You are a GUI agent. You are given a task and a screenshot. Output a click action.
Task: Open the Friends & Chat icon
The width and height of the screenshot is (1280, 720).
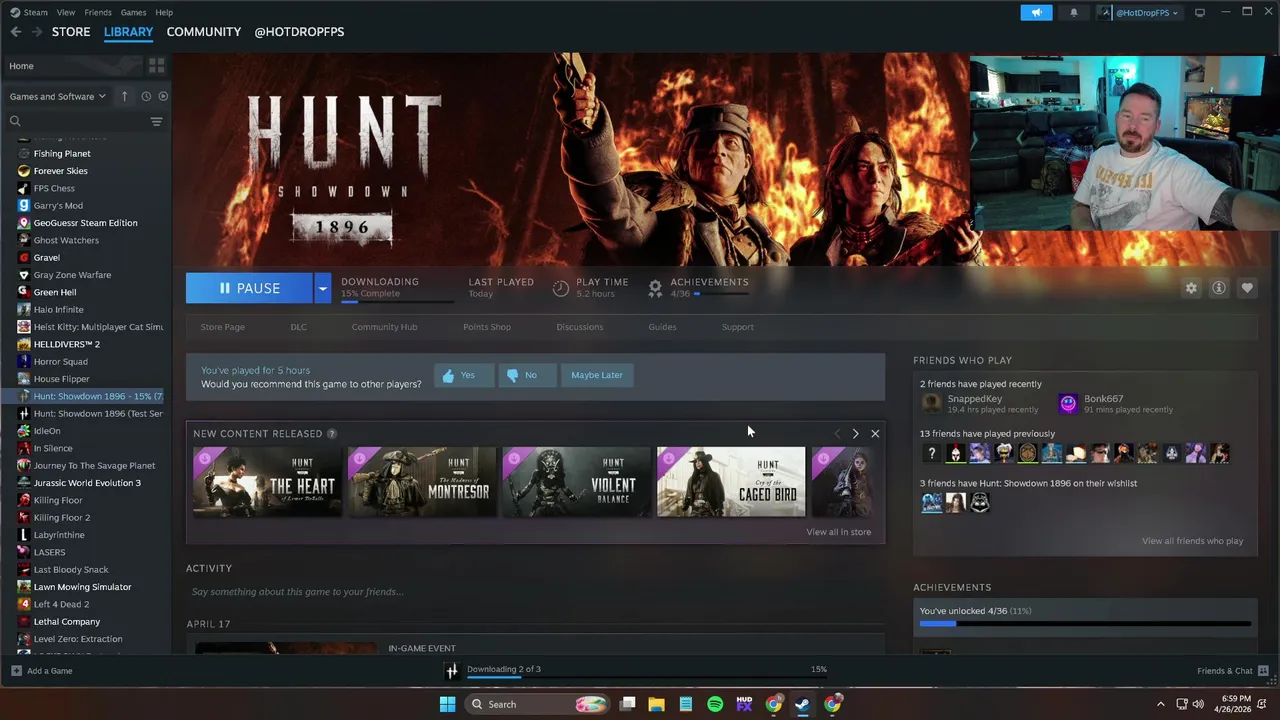[1263, 670]
